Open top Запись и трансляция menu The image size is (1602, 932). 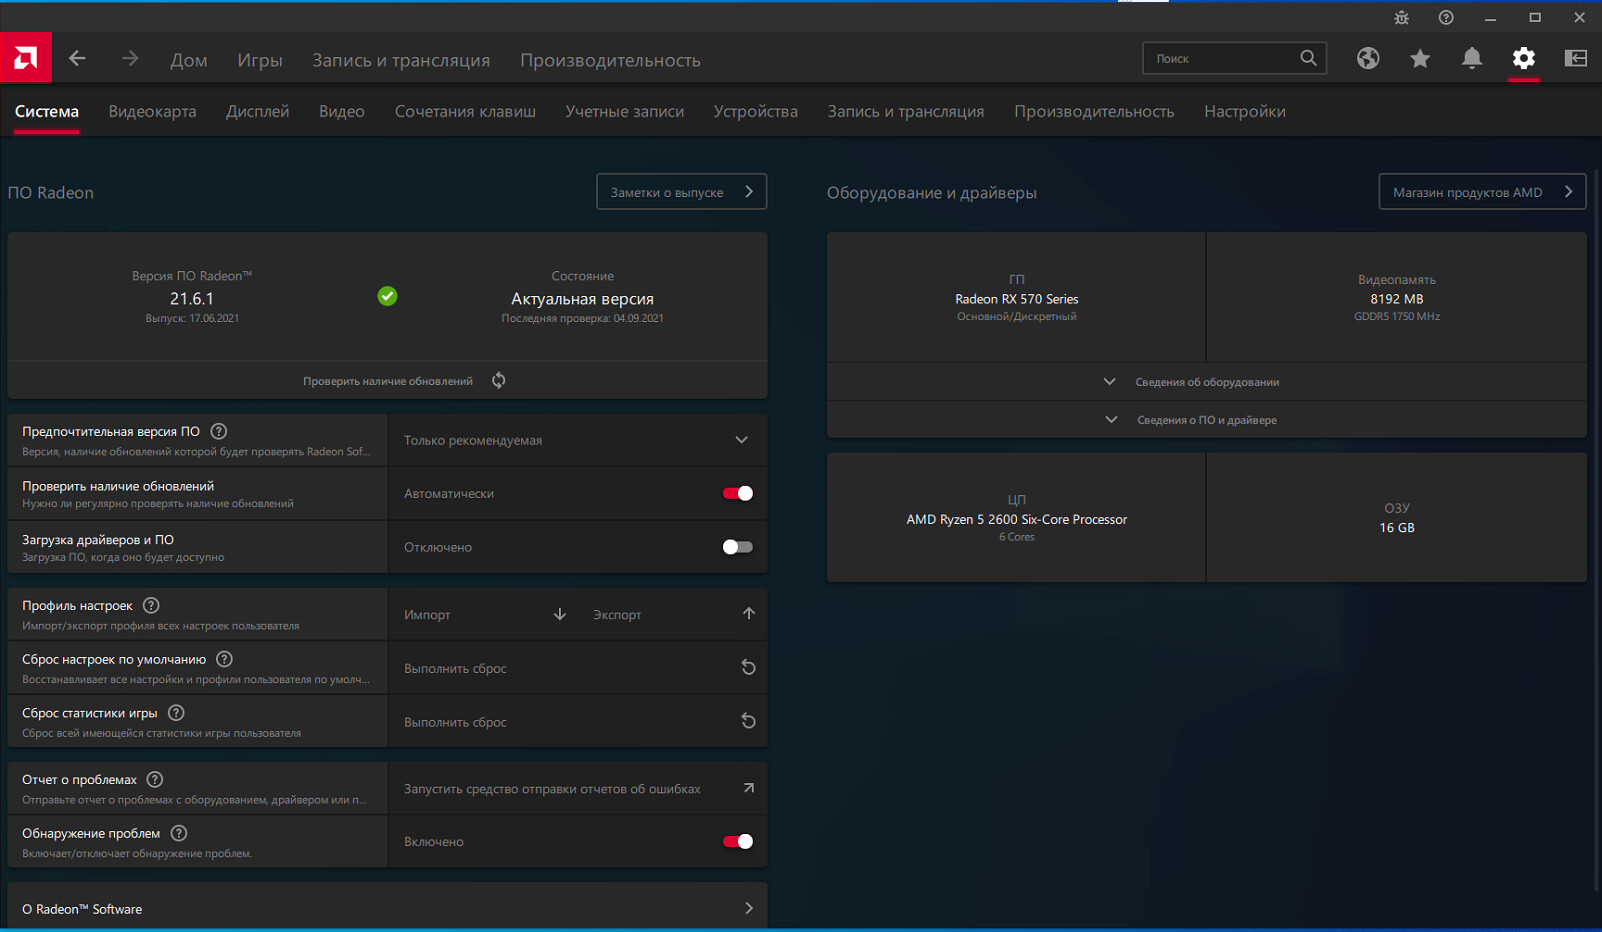tap(401, 60)
